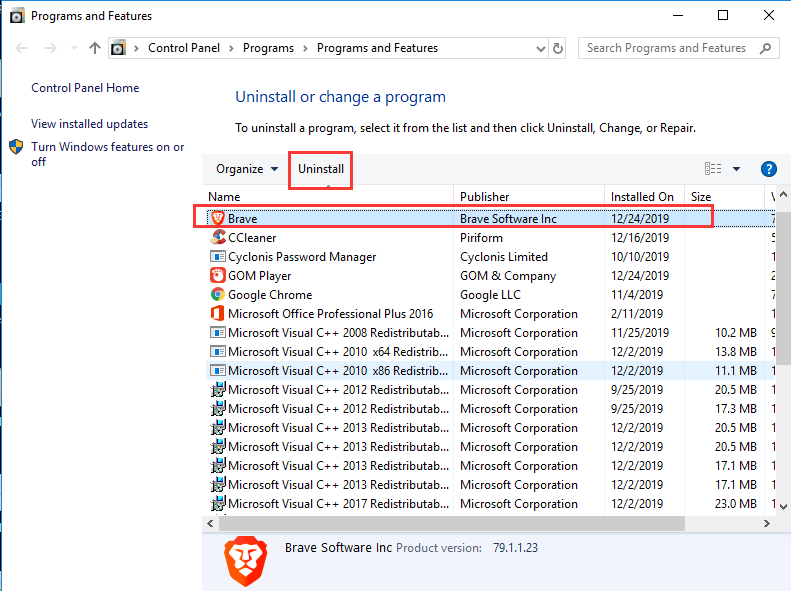Open the Organize dropdown menu
The image size is (791, 591).
click(x=247, y=169)
